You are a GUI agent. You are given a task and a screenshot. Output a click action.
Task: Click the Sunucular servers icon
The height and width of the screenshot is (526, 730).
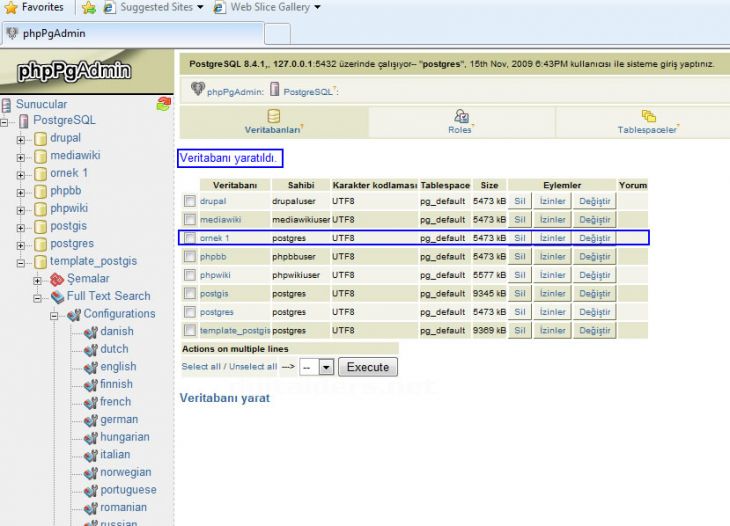[x=6, y=104]
